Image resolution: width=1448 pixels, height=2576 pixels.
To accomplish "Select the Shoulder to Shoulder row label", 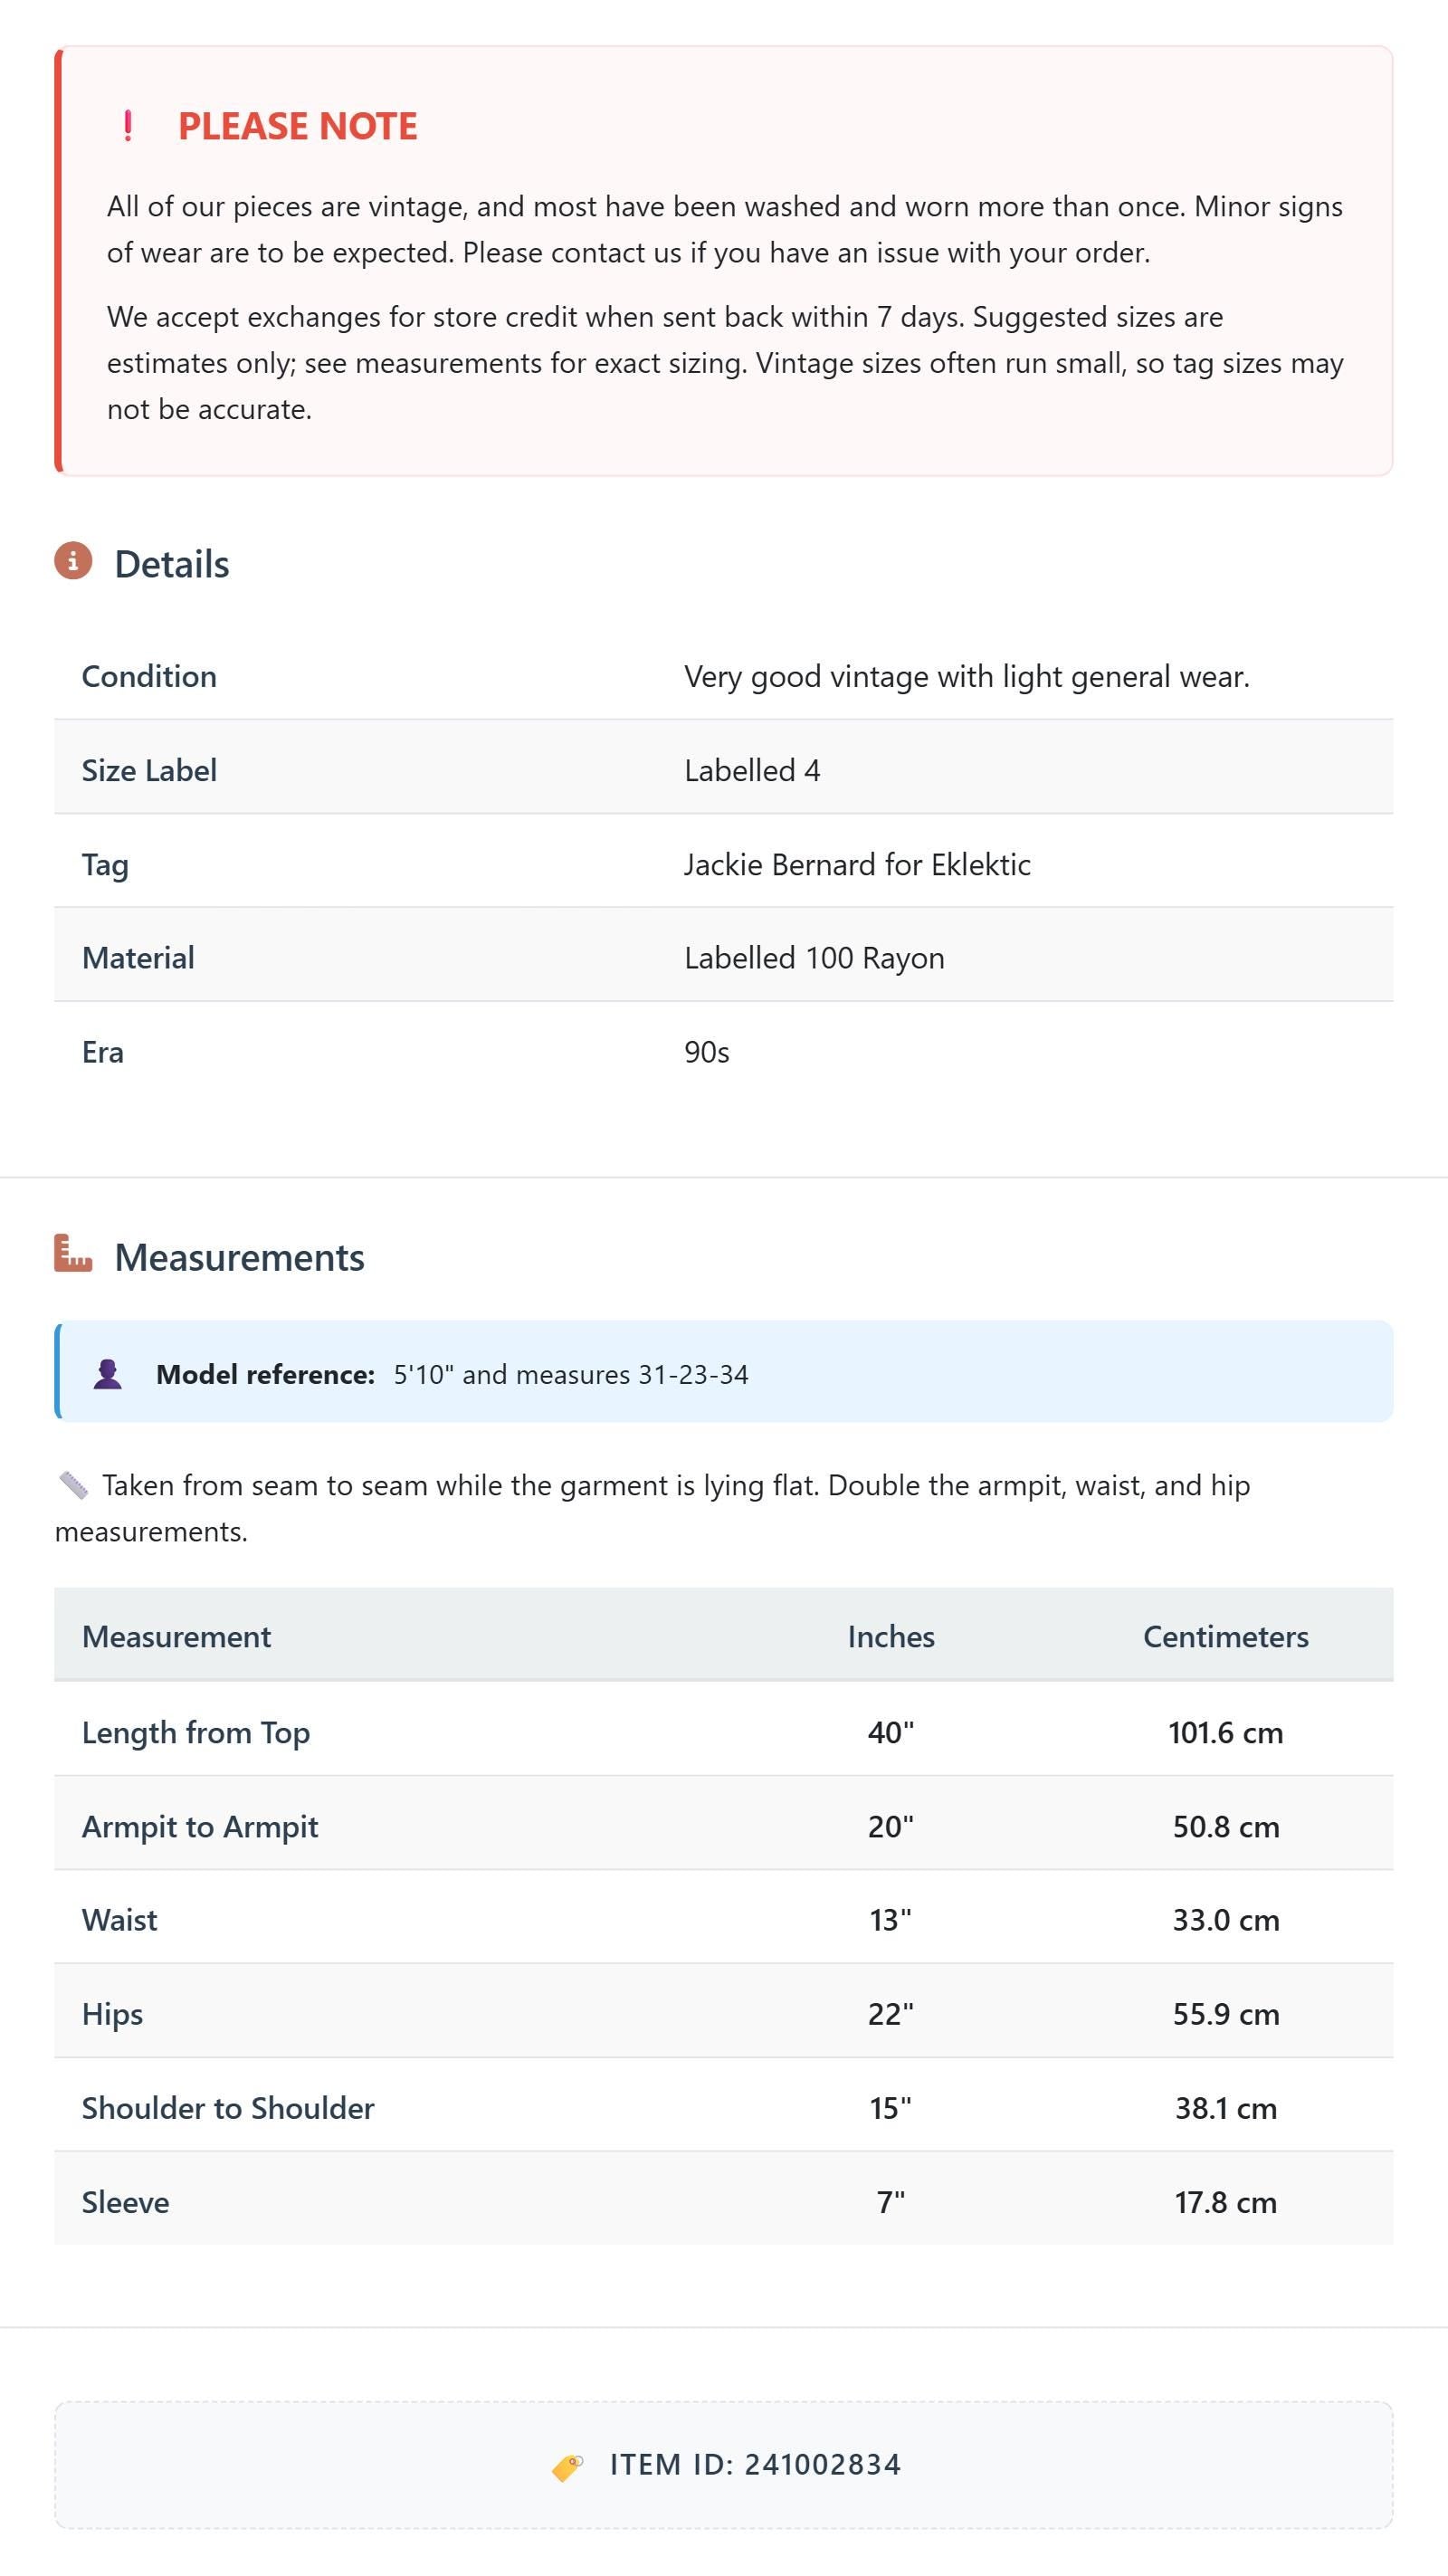I will point(228,2108).
